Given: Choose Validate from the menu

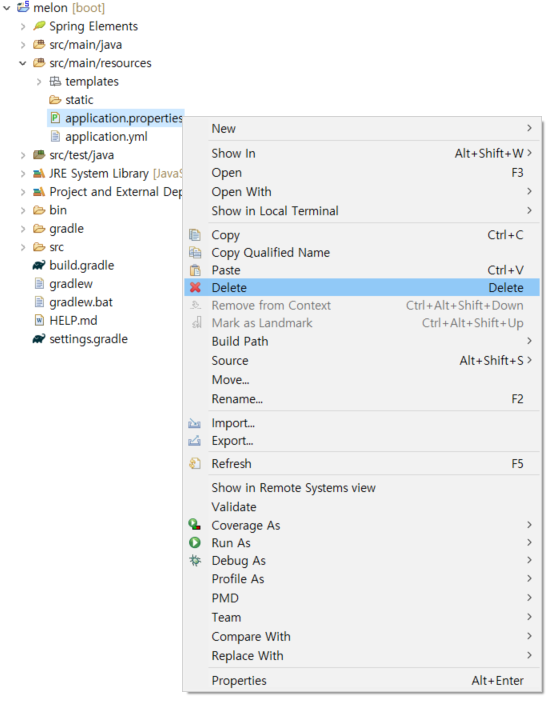Looking at the screenshot, I should click(362, 507).
